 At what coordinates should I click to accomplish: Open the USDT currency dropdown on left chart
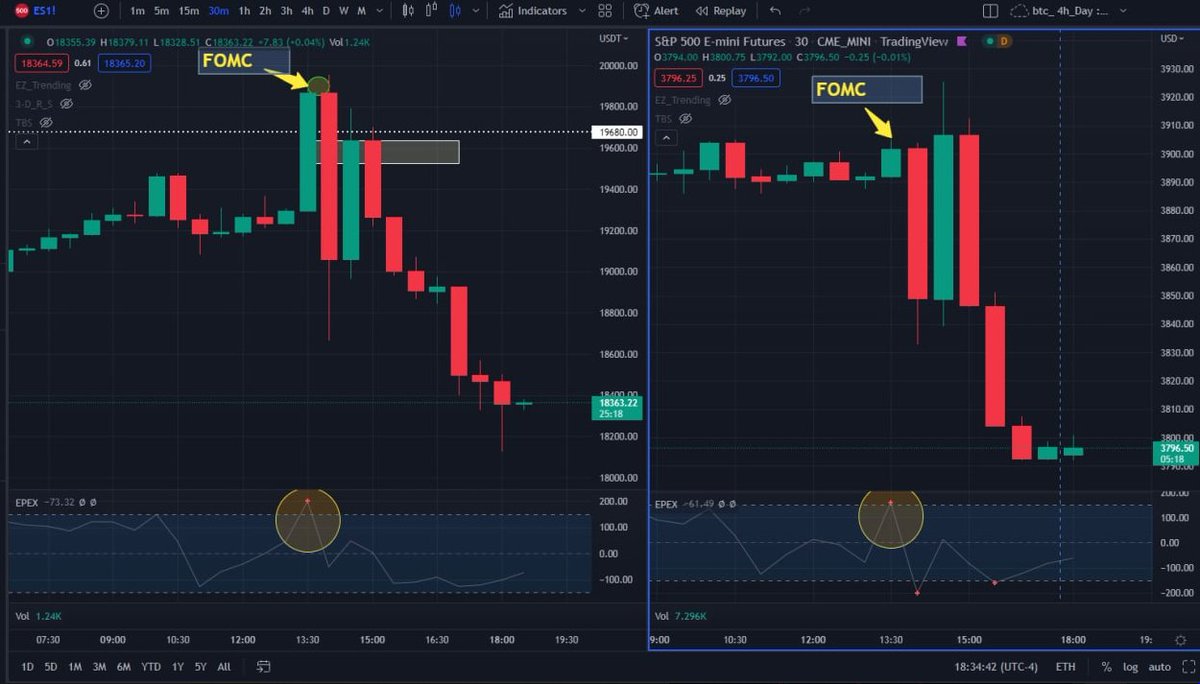point(614,39)
